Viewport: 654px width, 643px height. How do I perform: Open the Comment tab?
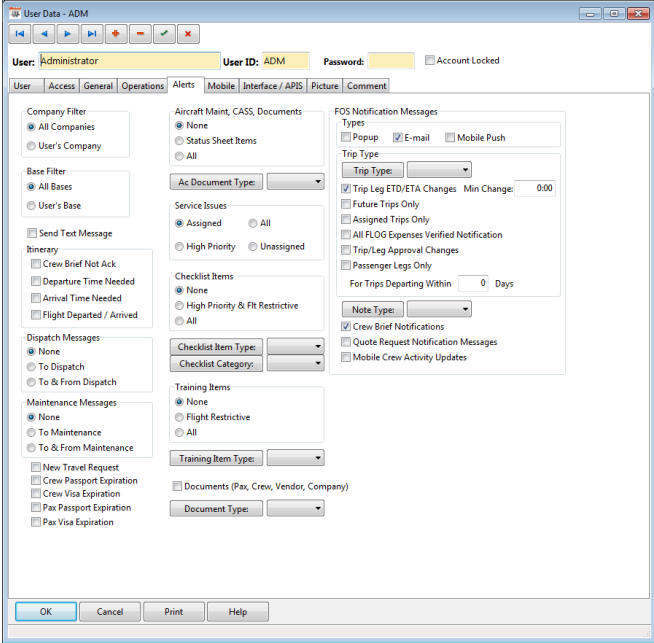point(367,86)
